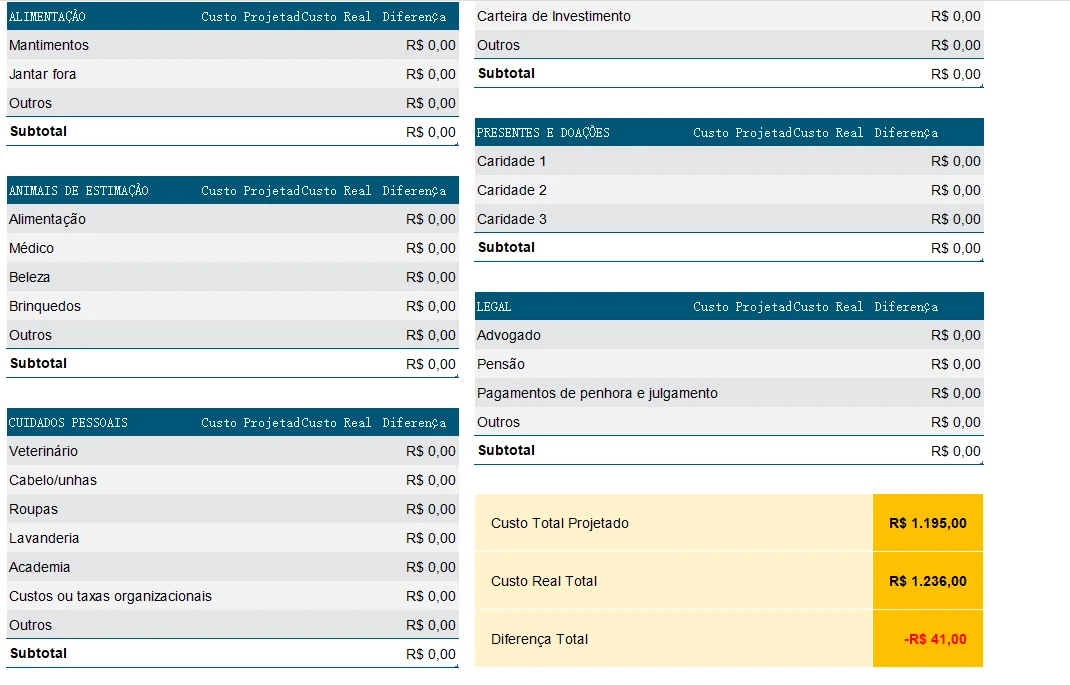Image resolution: width=1070 pixels, height=685 pixels.
Task: Select the Brinquedos cell
Action: [x=45, y=306]
